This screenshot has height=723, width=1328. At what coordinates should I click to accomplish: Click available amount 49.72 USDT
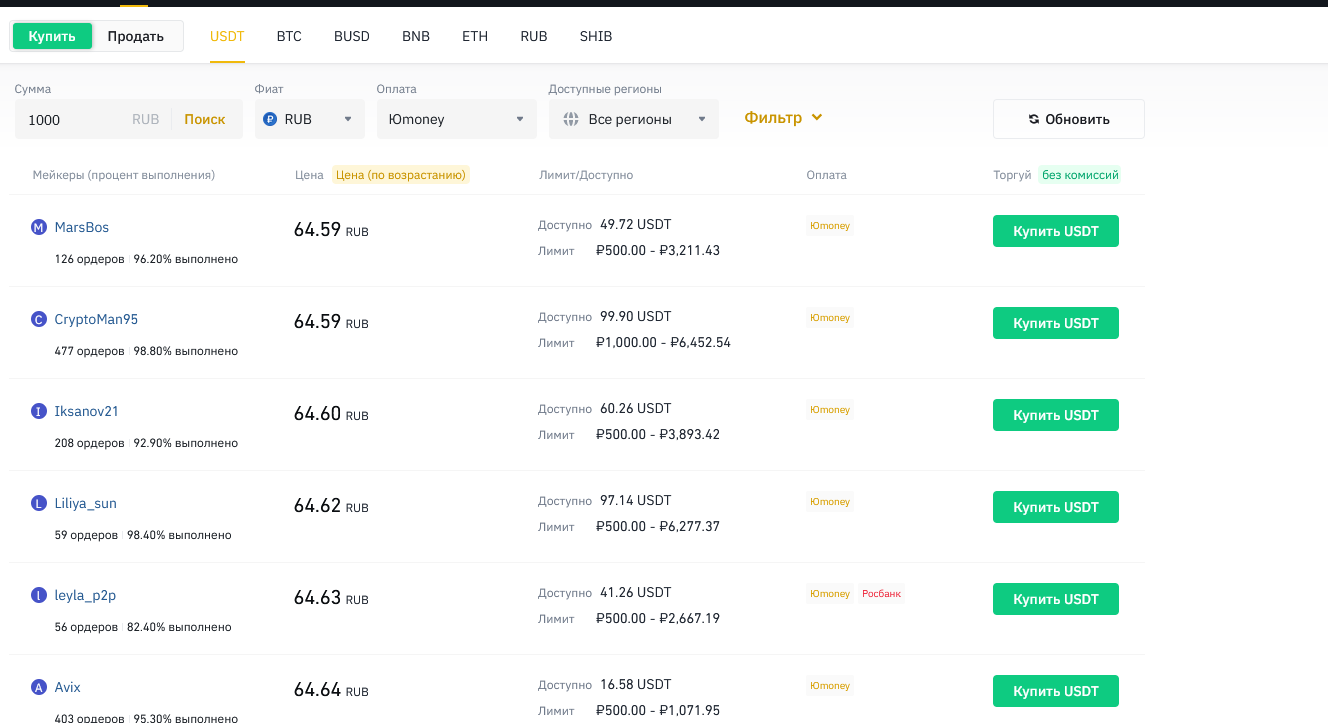[636, 224]
